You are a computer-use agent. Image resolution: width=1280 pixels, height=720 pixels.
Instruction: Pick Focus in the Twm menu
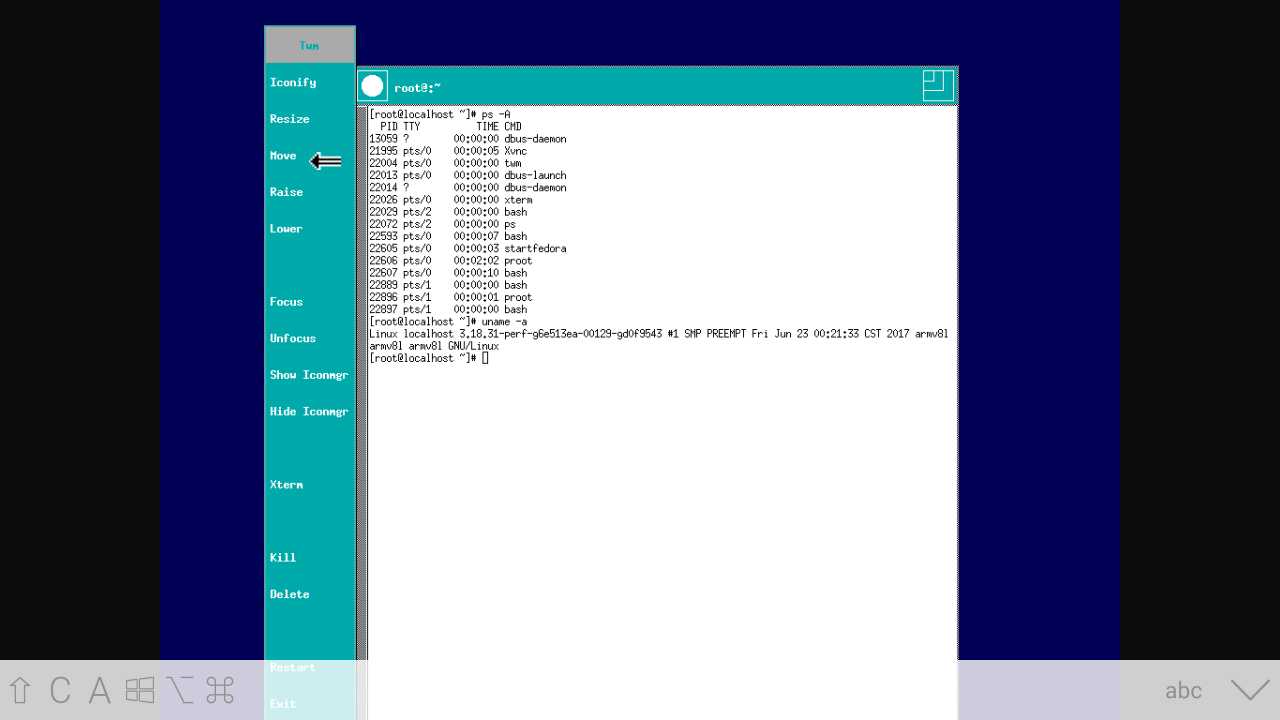(310, 302)
